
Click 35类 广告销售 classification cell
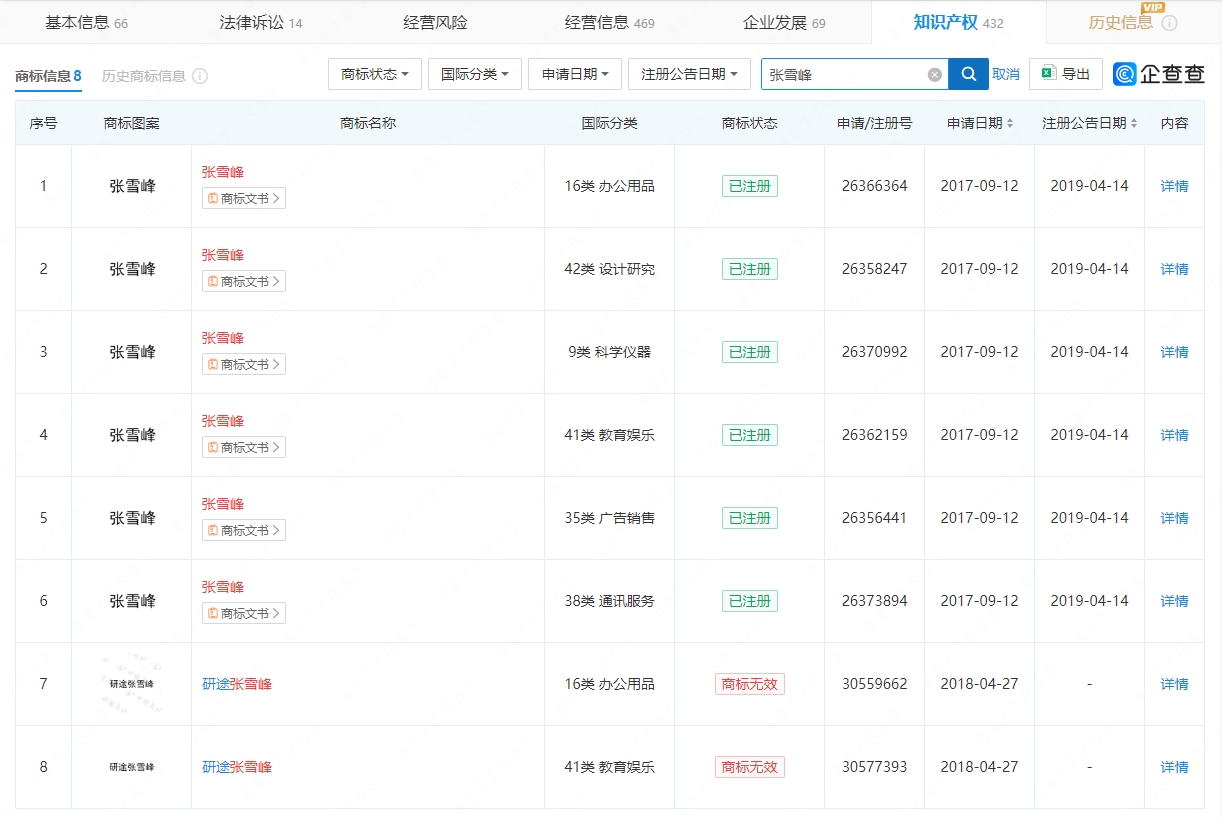610,518
